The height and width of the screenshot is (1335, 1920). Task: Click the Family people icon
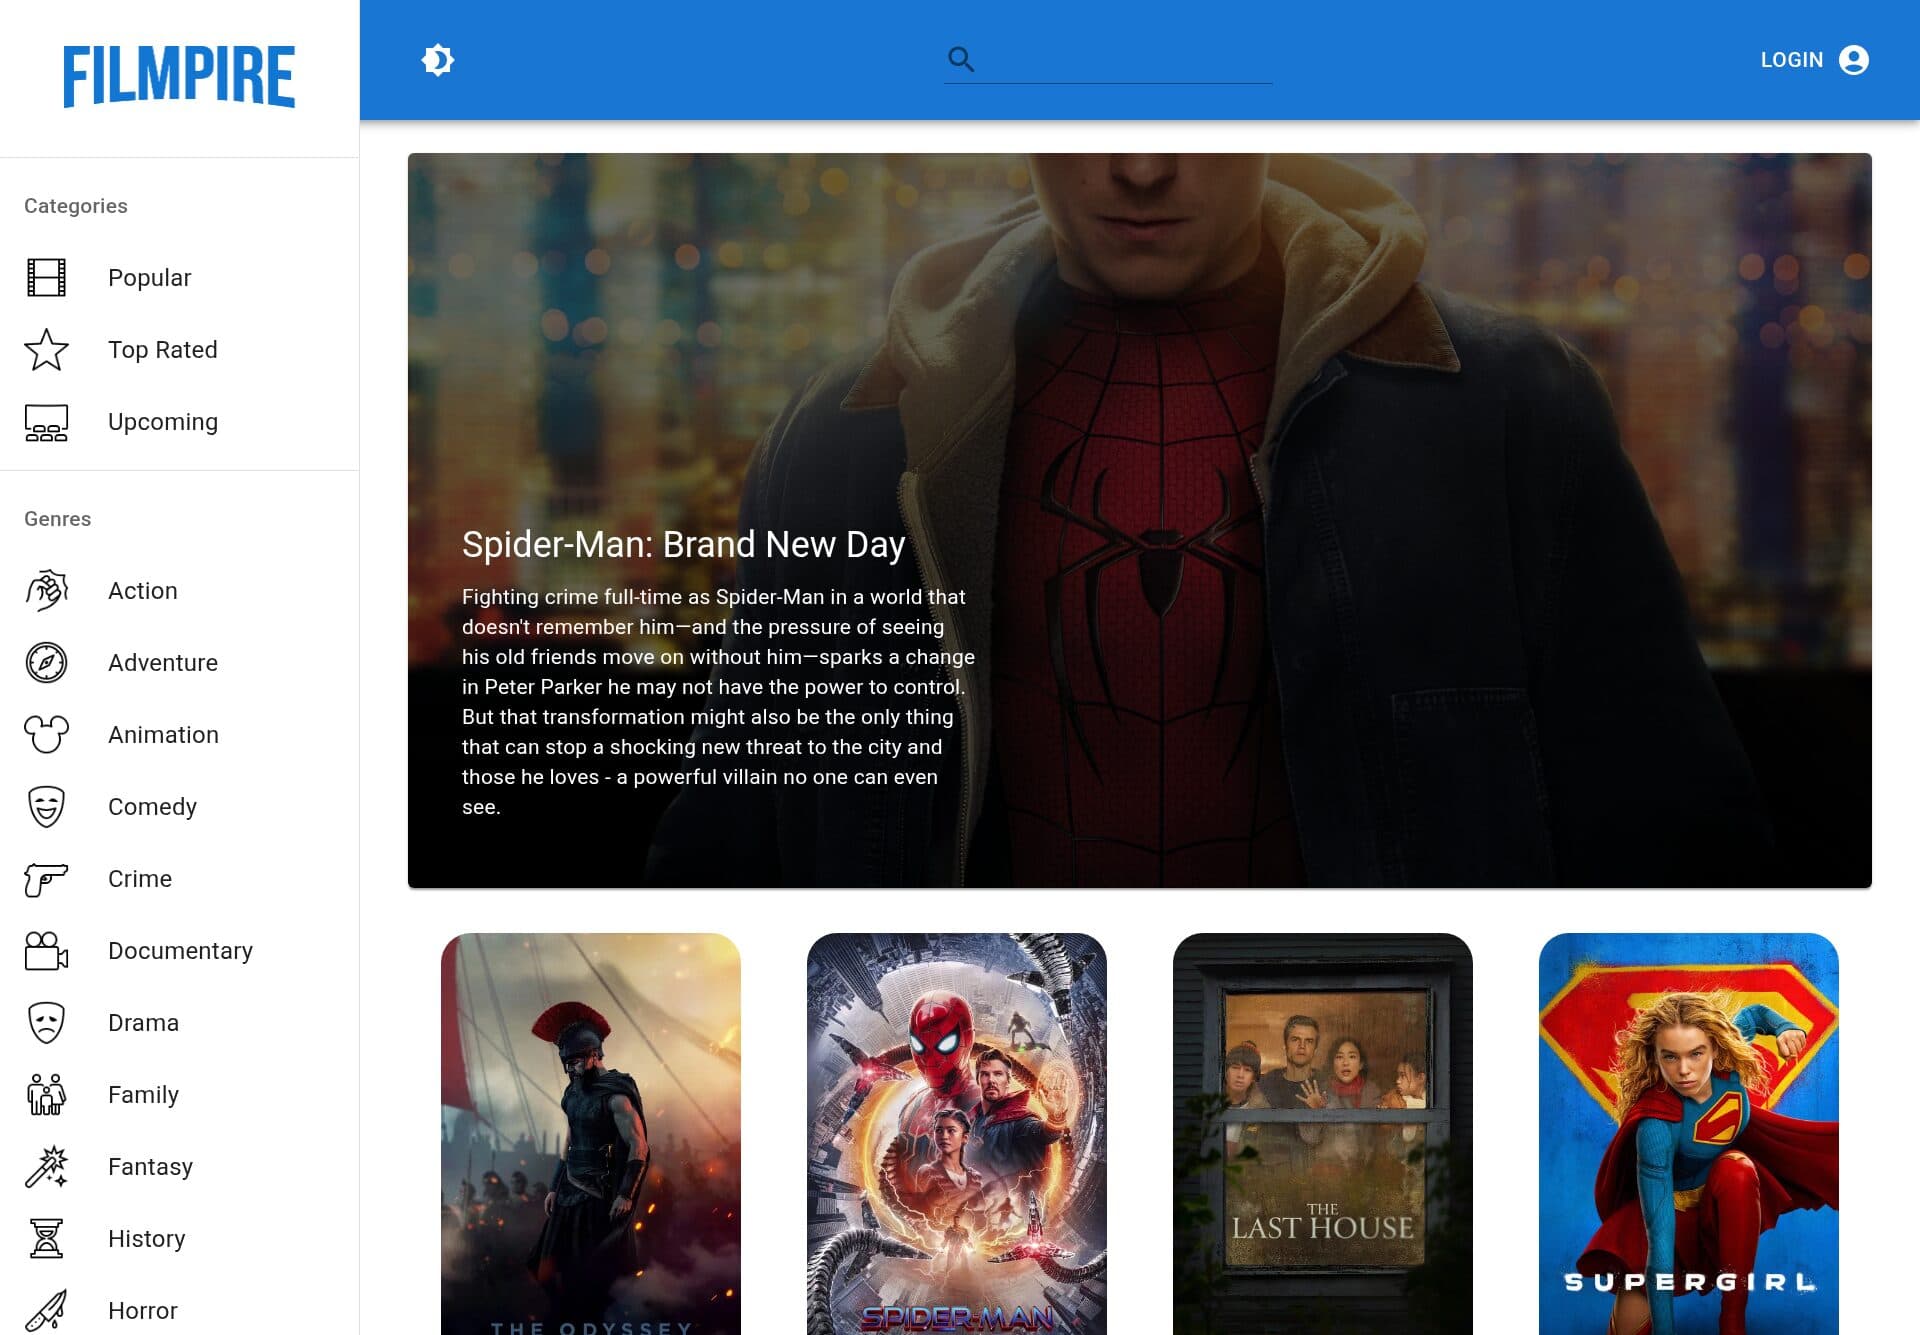46,1094
